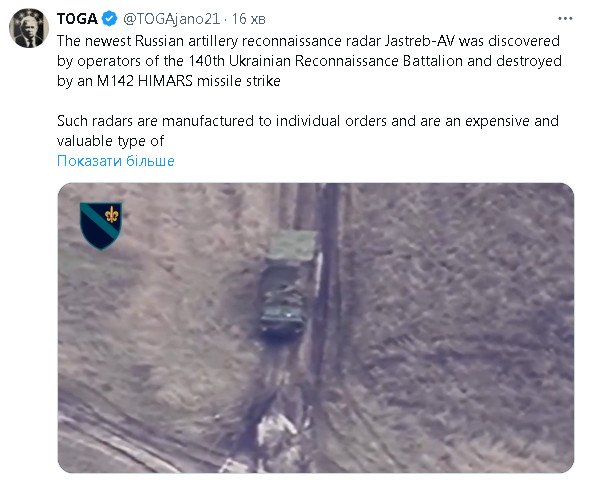Click the military vehicle in the video
589x480 pixels.
tap(282, 300)
